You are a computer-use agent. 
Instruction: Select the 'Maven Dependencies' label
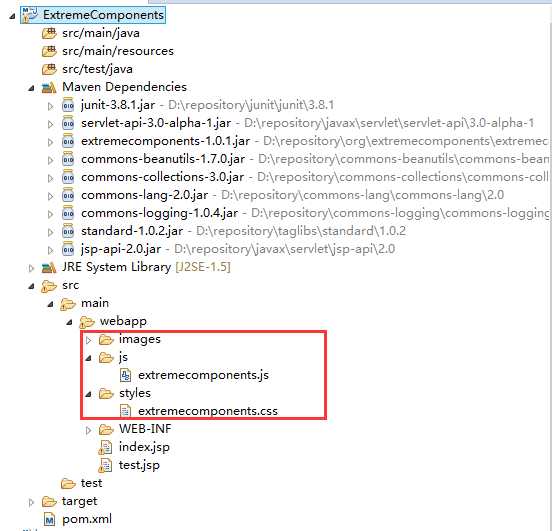click(125, 87)
